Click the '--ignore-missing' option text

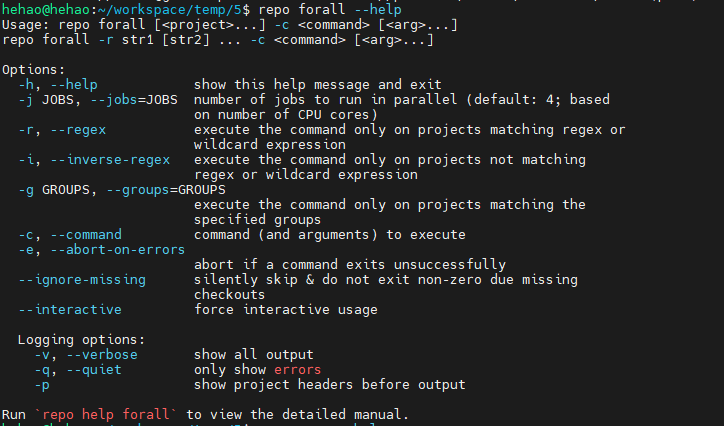82,280
